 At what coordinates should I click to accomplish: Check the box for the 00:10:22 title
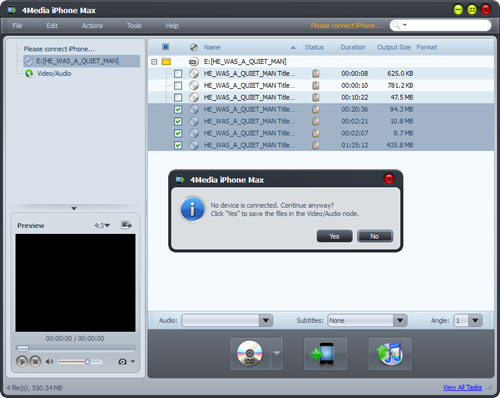point(178,97)
